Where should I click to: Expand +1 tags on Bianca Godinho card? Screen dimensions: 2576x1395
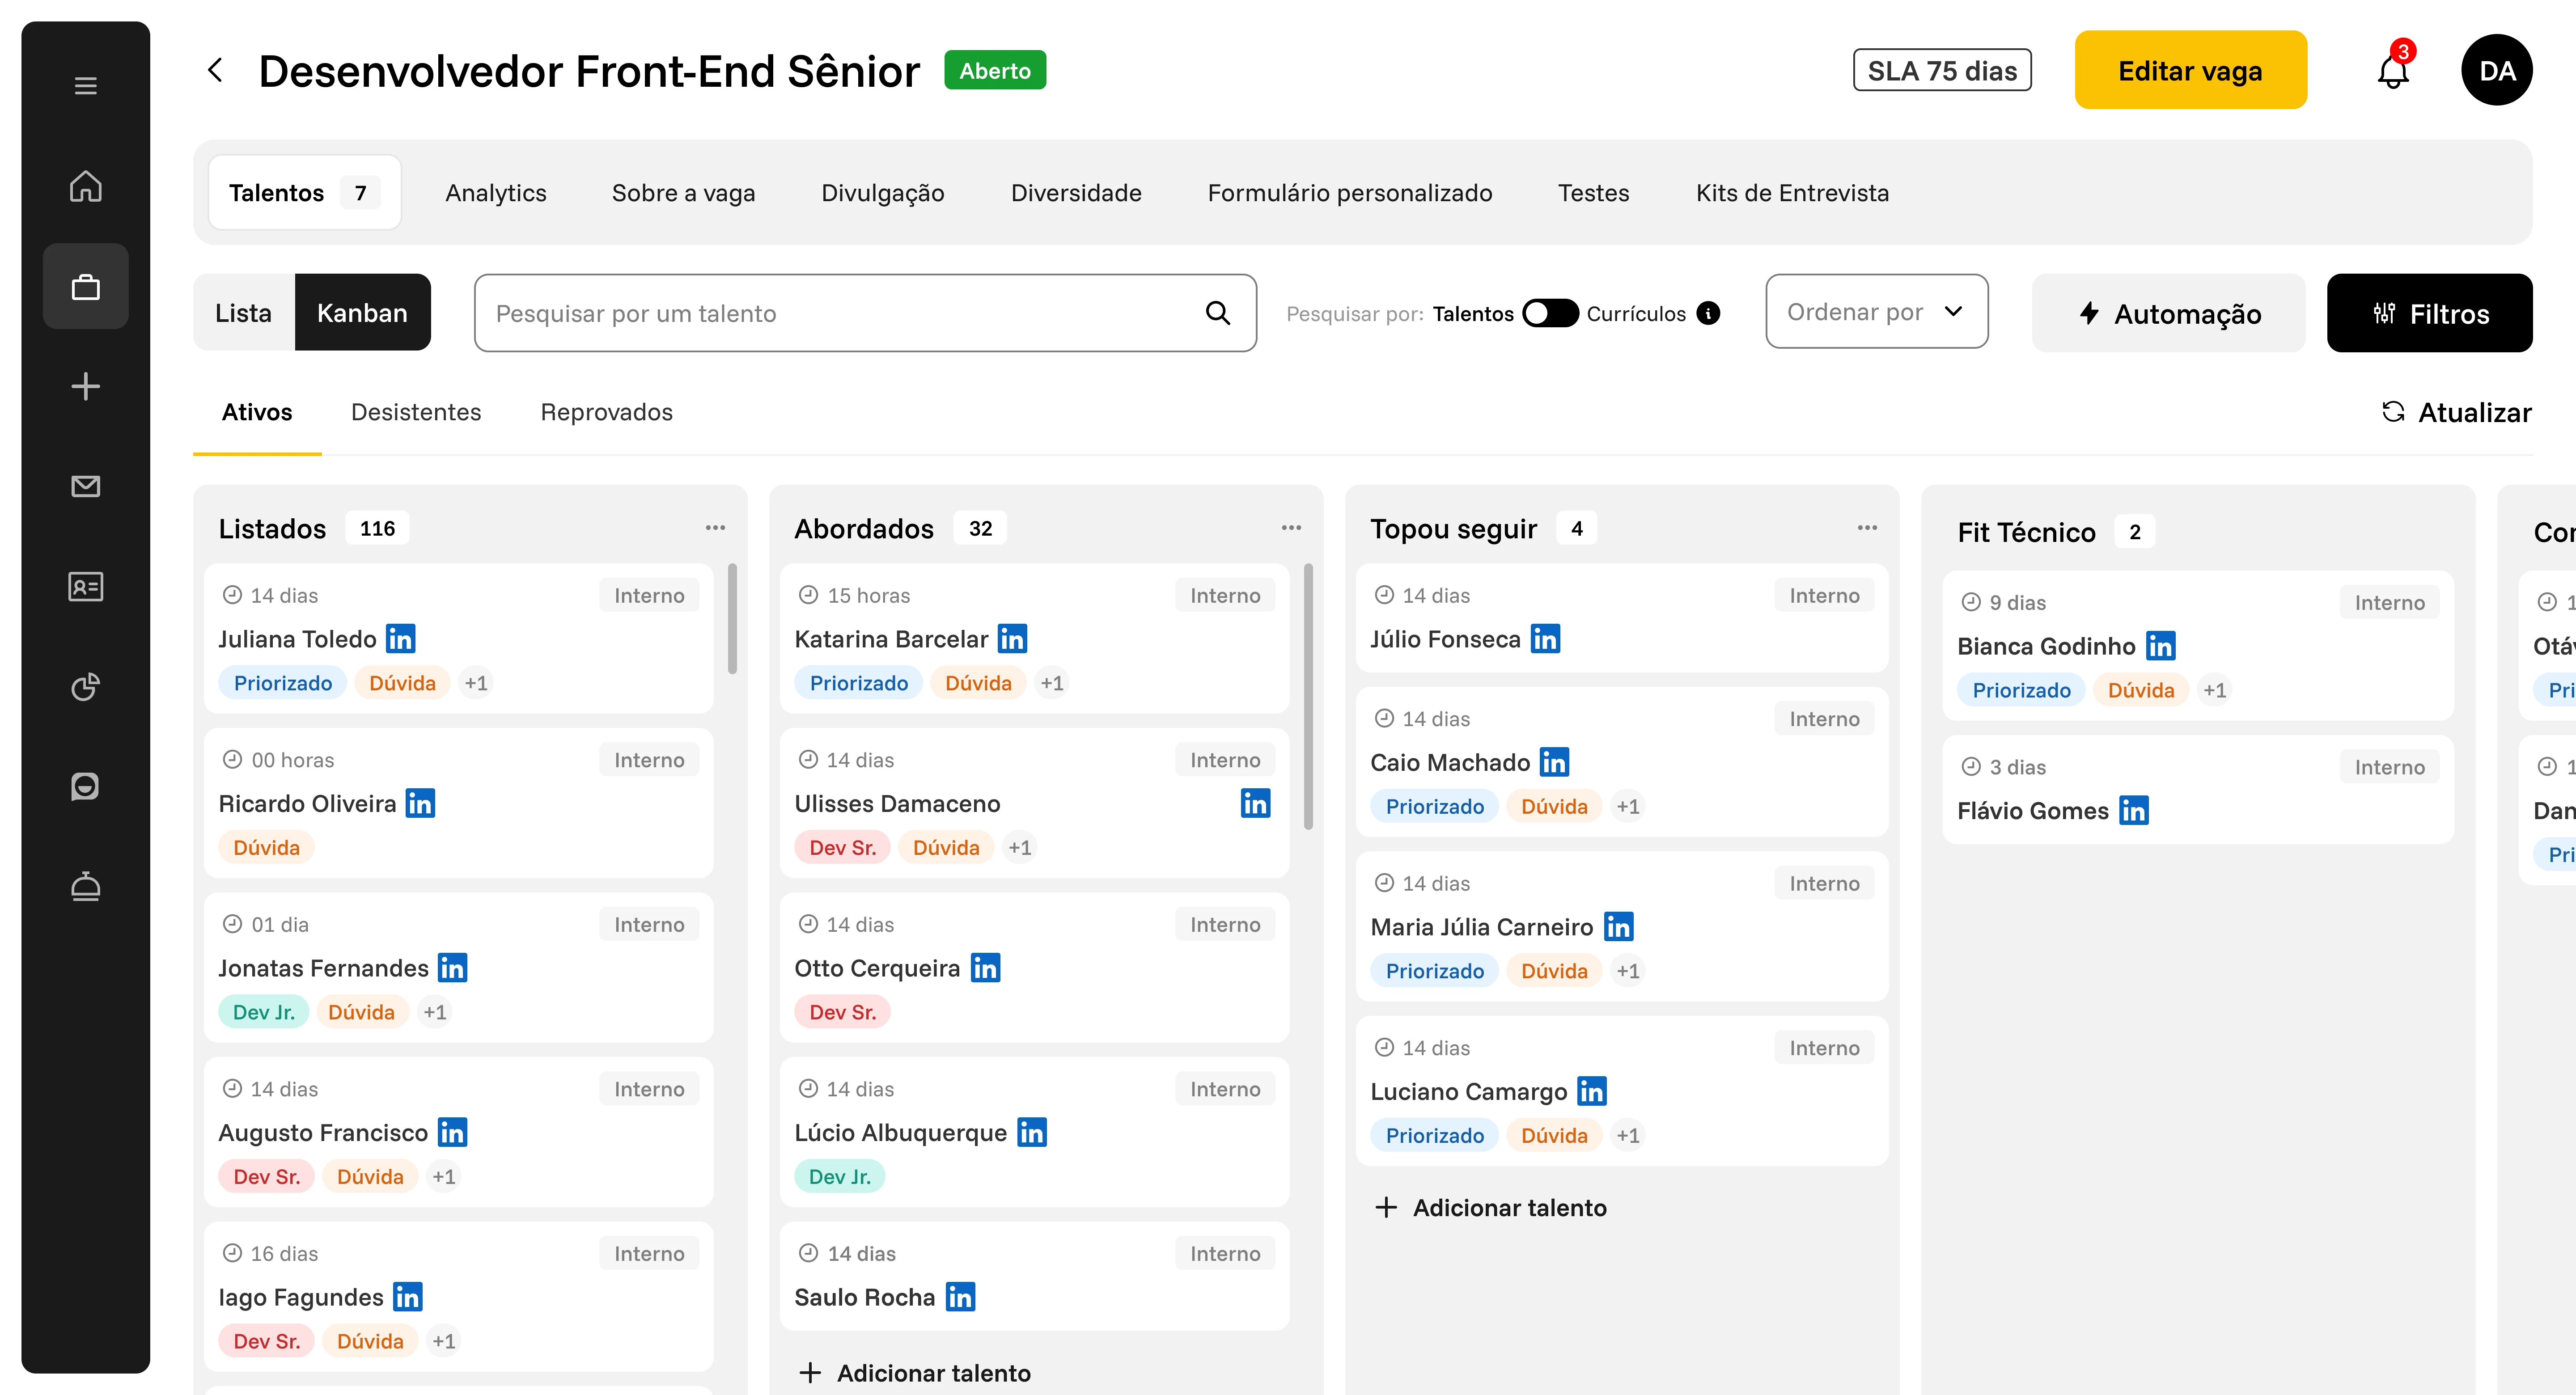click(2215, 690)
